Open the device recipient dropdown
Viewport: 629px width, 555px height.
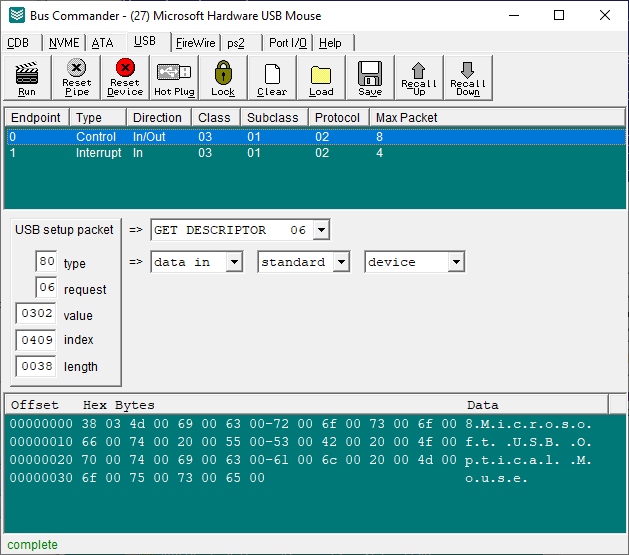[x=455, y=262]
